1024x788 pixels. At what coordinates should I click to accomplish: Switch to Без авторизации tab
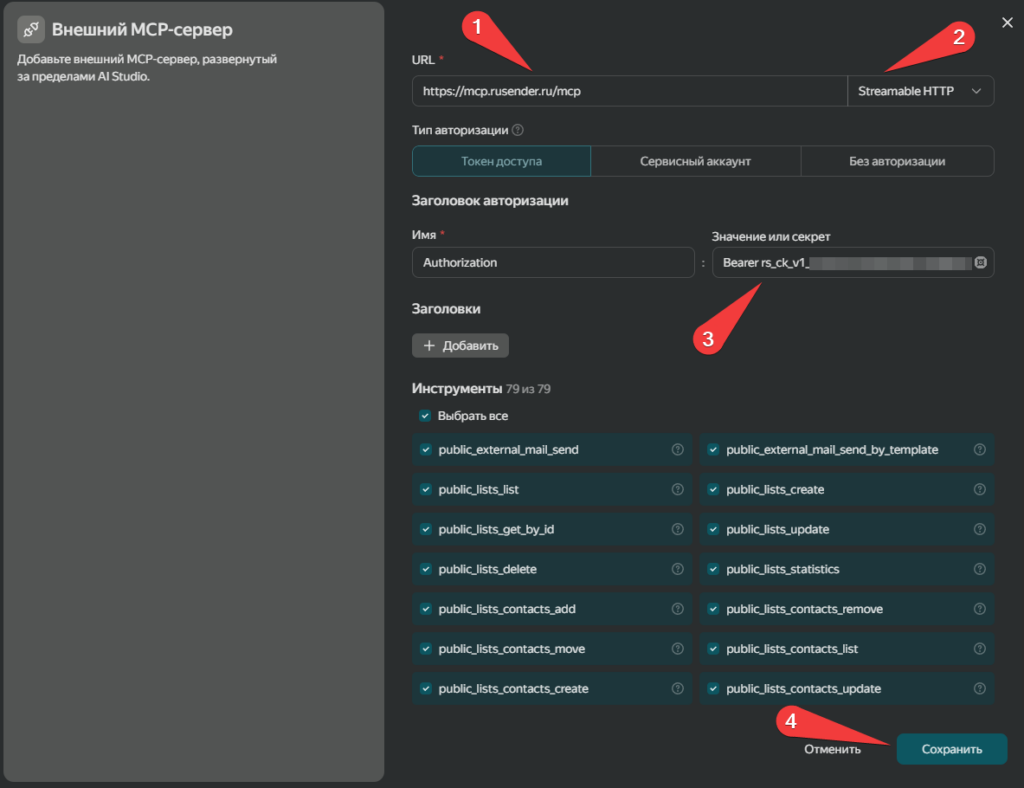897,161
